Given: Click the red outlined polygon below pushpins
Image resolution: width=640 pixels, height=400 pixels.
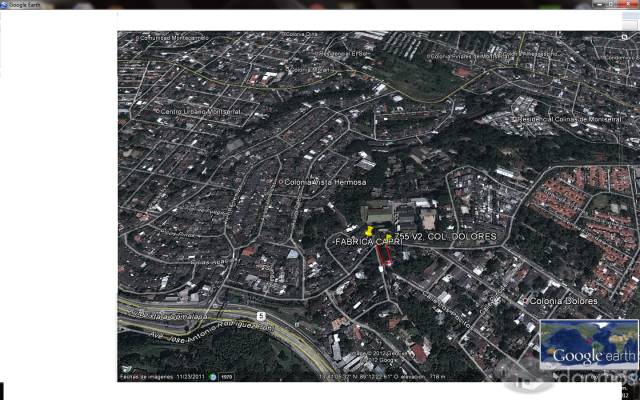Looking at the screenshot, I should coord(384,256).
